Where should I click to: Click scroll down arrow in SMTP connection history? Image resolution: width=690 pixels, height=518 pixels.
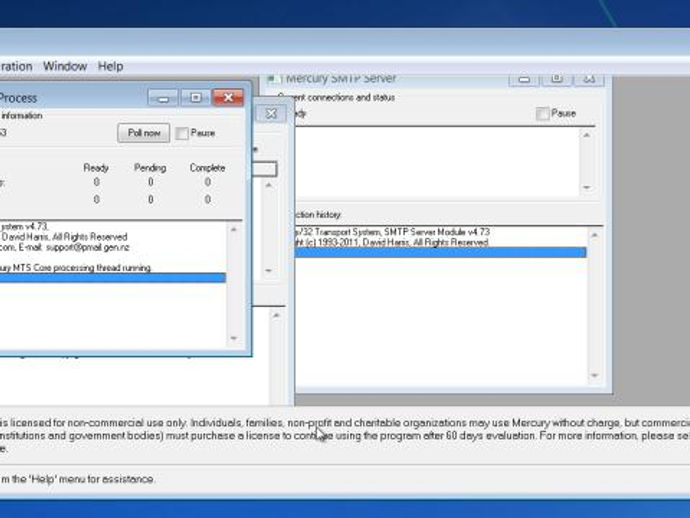click(595, 375)
